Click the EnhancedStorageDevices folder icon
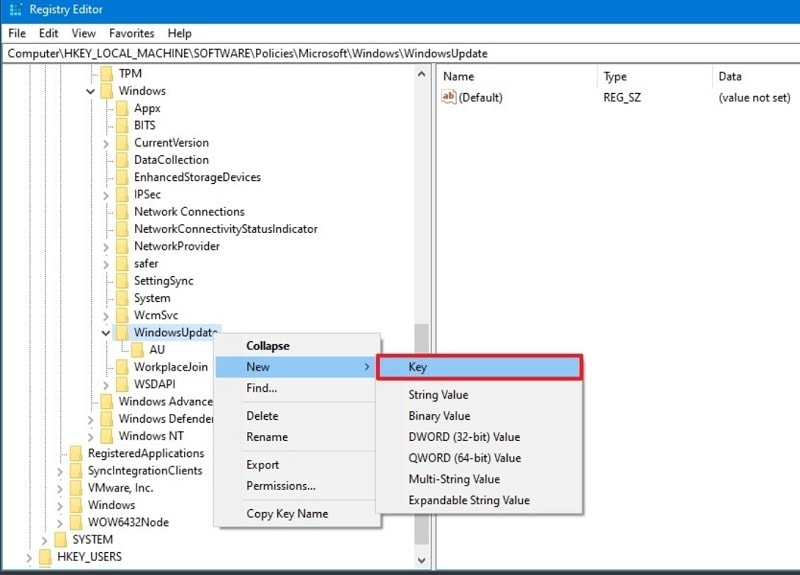Viewport: 800px width, 575px height. coord(122,177)
